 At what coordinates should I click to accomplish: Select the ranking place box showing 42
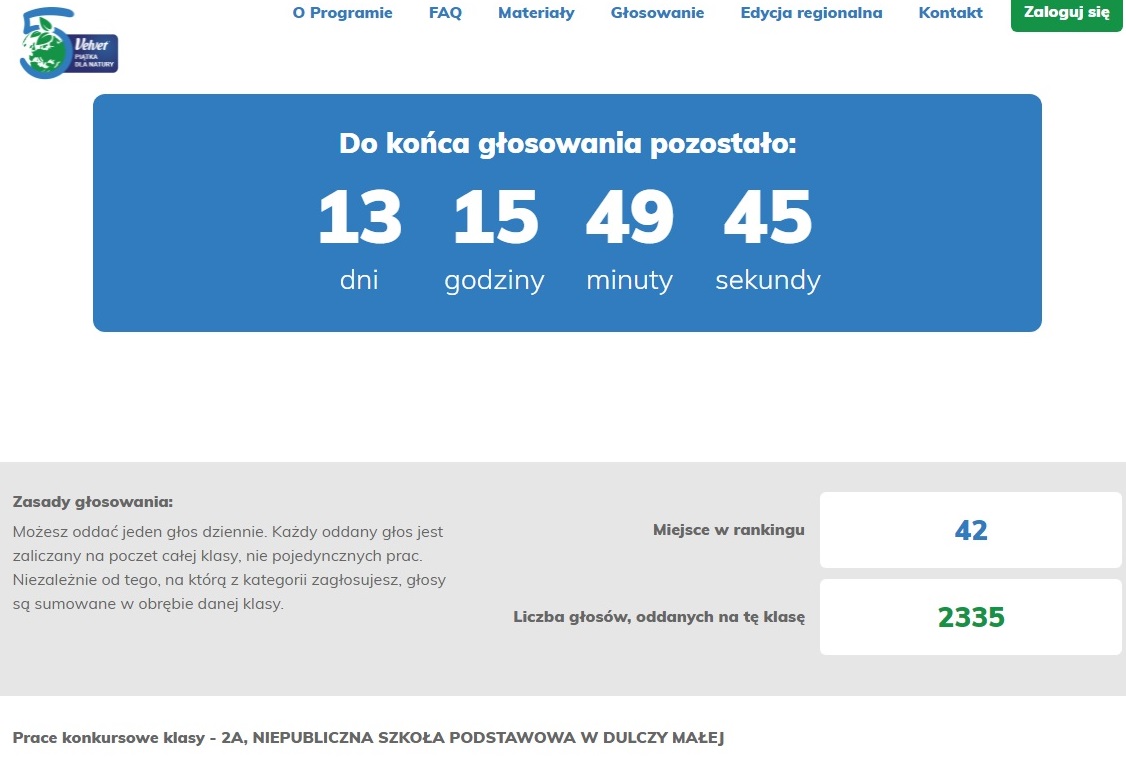tap(970, 530)
